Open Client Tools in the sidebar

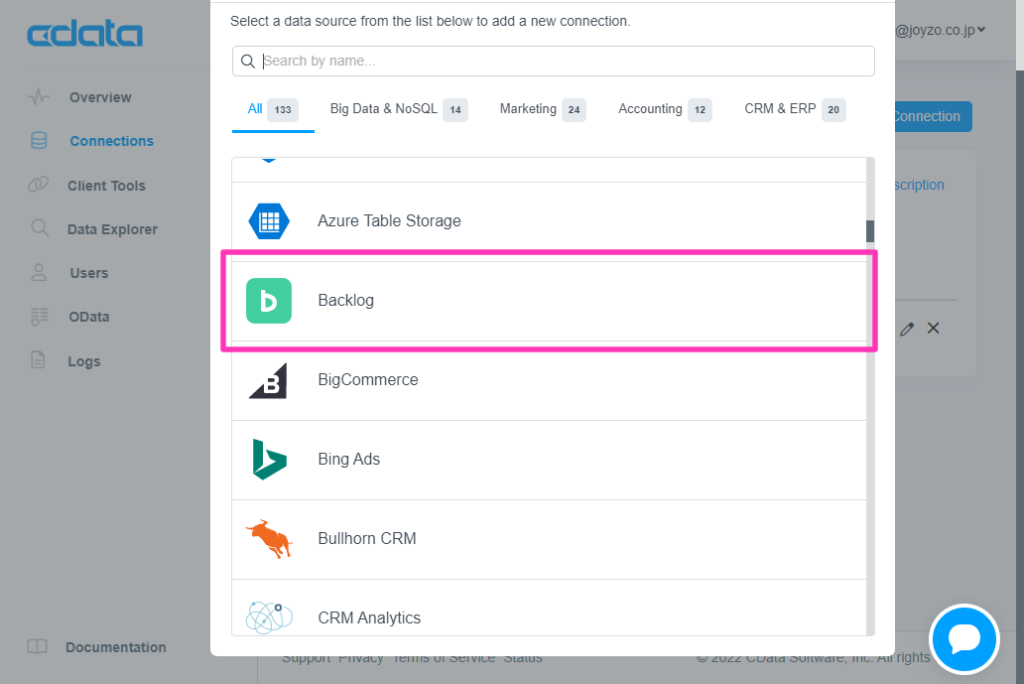pos(106,186)
